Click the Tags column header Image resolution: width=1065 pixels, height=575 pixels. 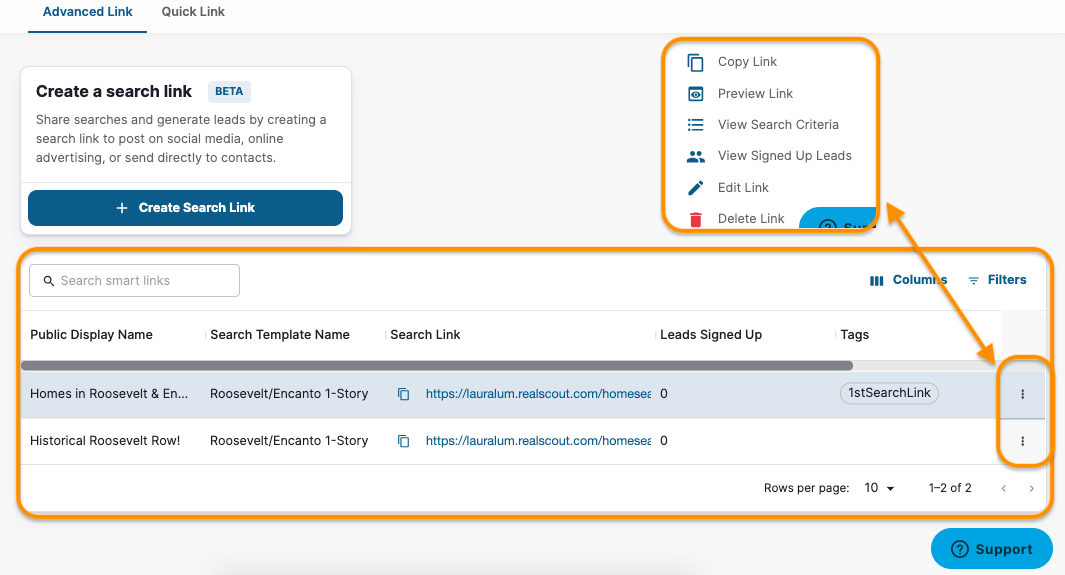(x=854, y=335)
